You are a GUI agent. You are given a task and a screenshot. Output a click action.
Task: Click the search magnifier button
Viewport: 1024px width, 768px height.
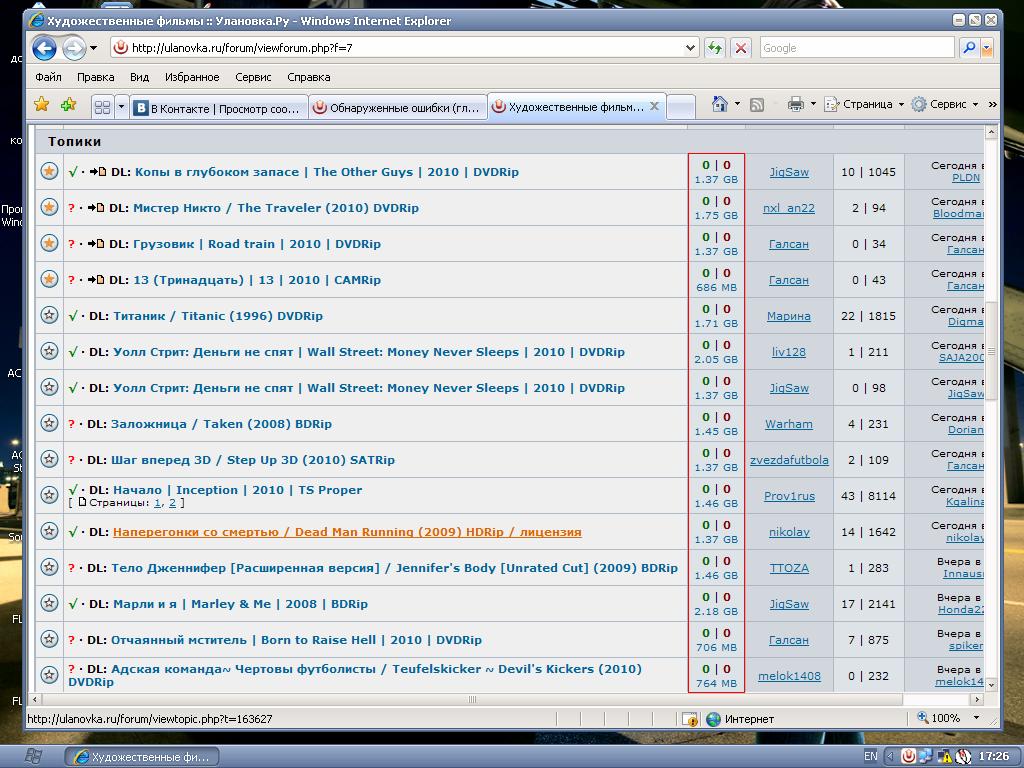968,48
